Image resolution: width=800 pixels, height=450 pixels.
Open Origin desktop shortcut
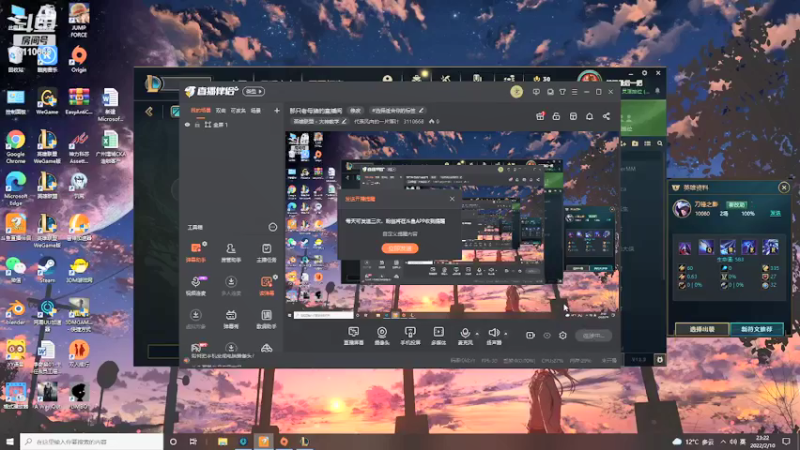79,59
